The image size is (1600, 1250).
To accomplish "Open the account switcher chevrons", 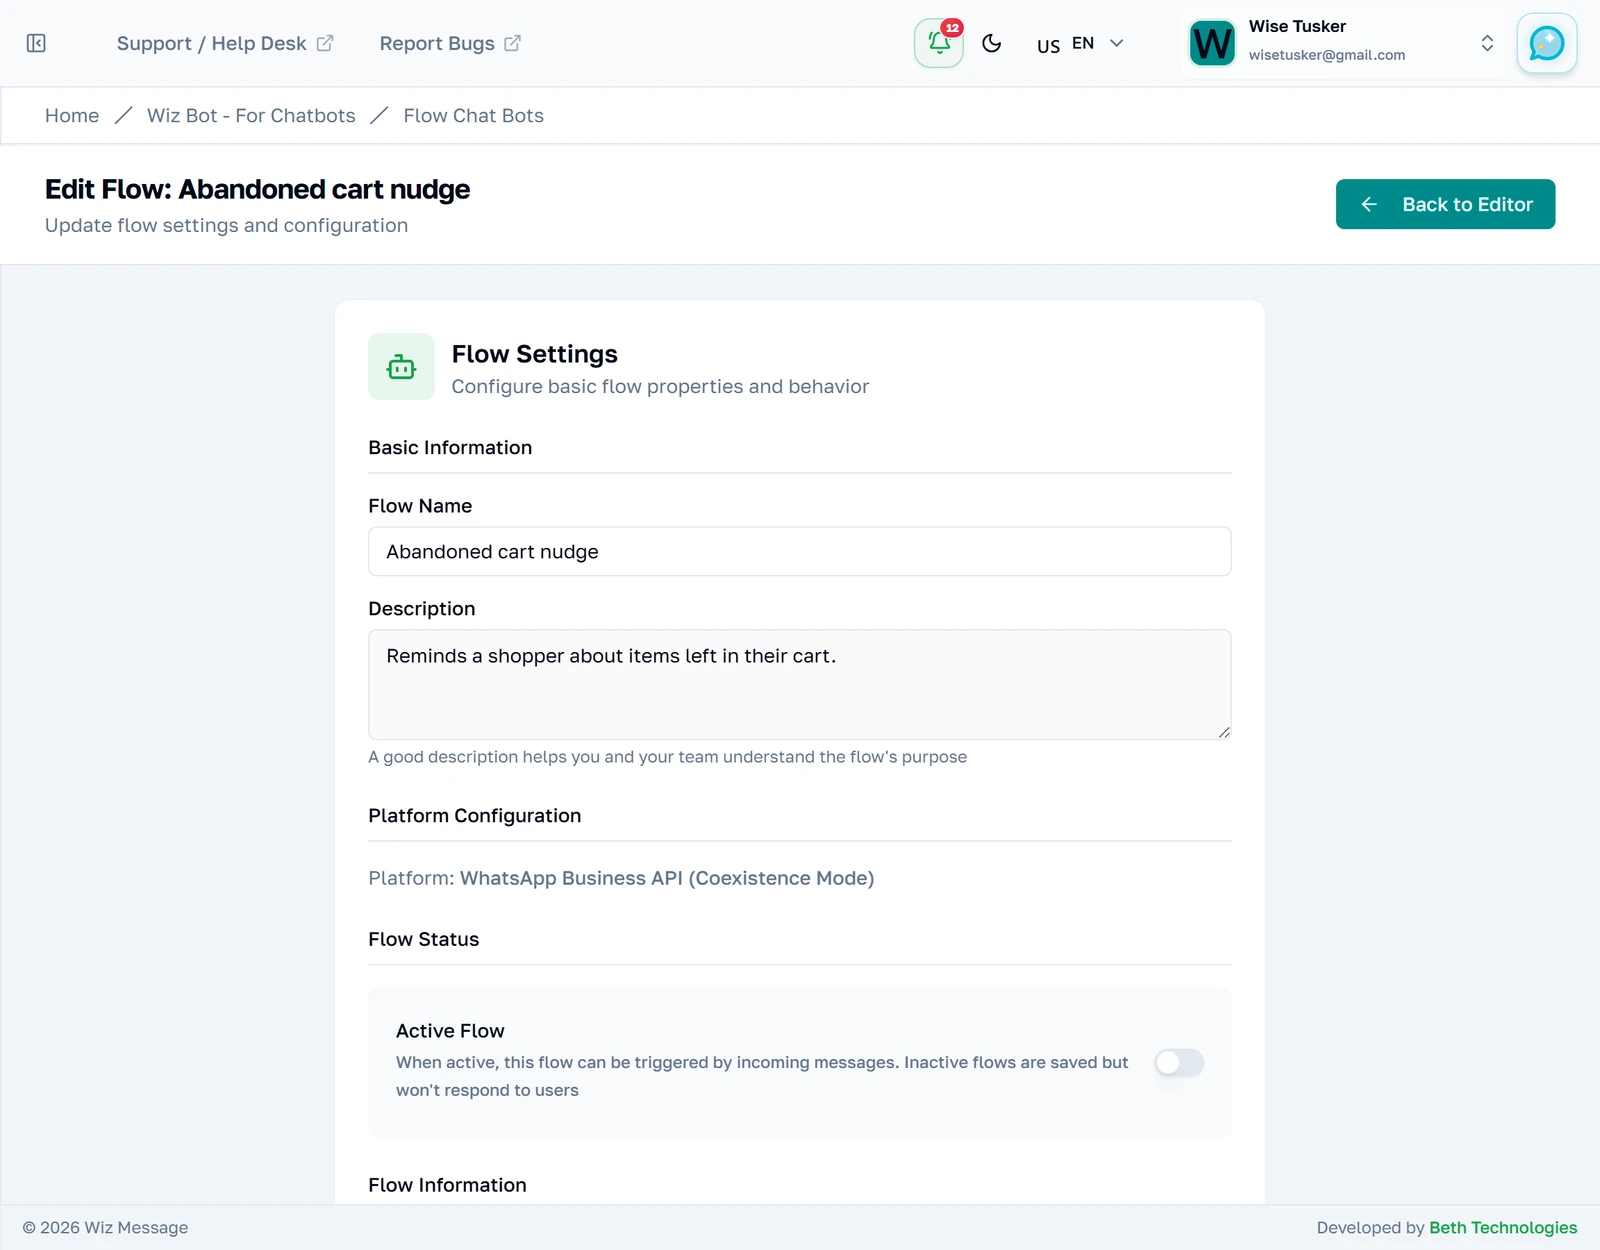I will pos(1487,43).
